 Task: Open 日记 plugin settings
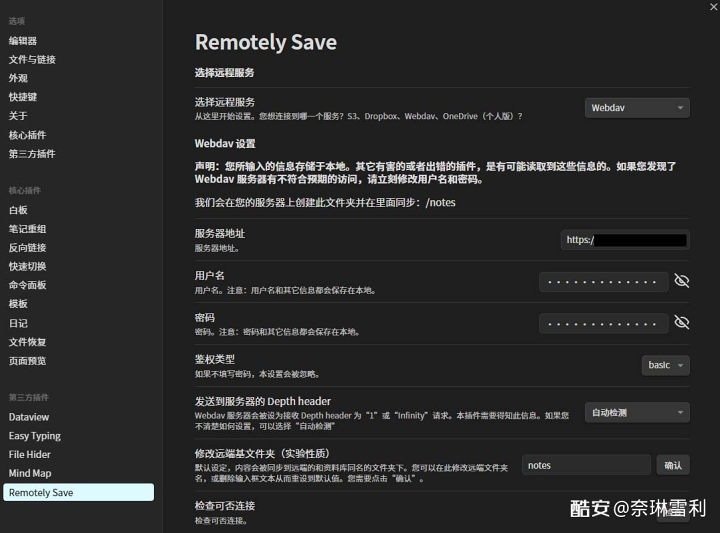[x=18, y=323]
